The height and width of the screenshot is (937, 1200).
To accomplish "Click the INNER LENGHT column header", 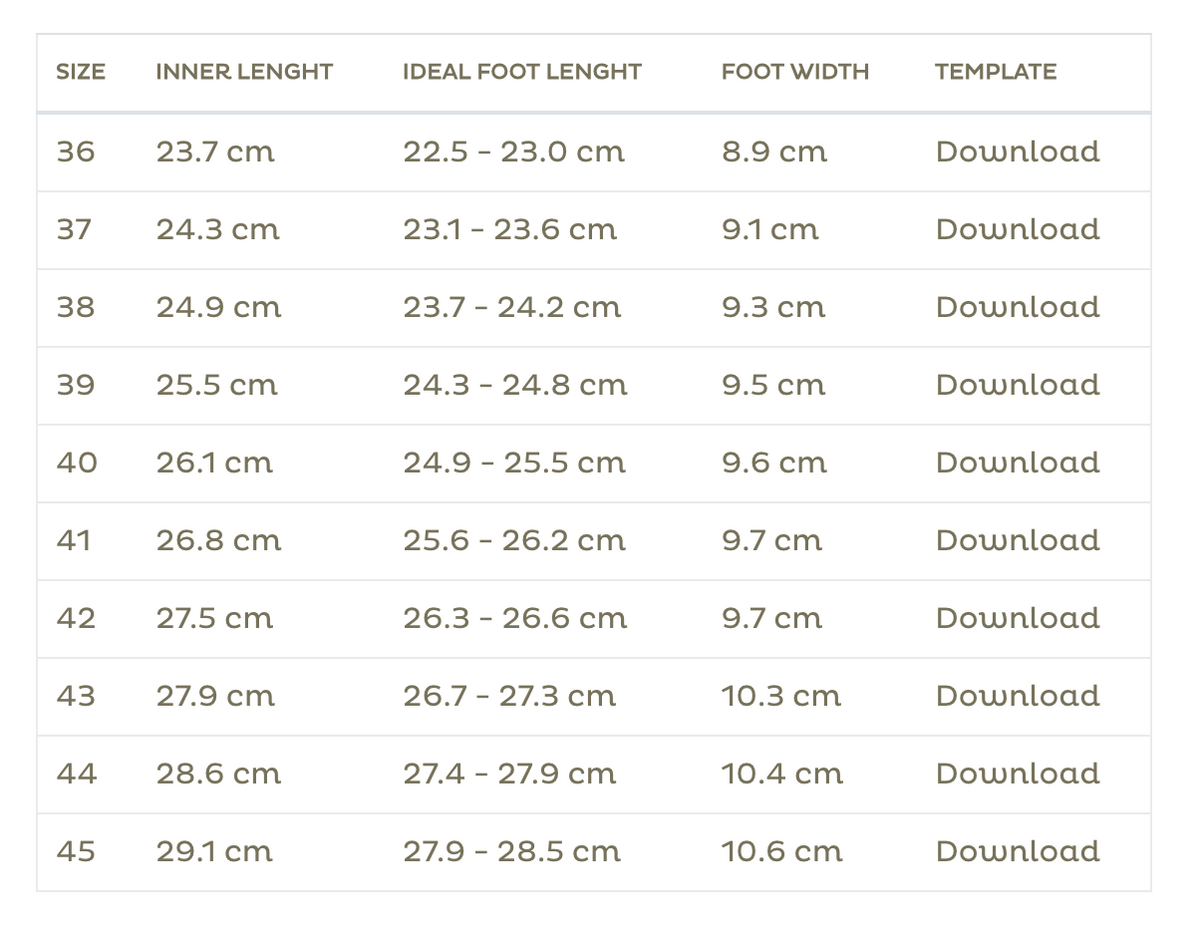I will [244, 72].
